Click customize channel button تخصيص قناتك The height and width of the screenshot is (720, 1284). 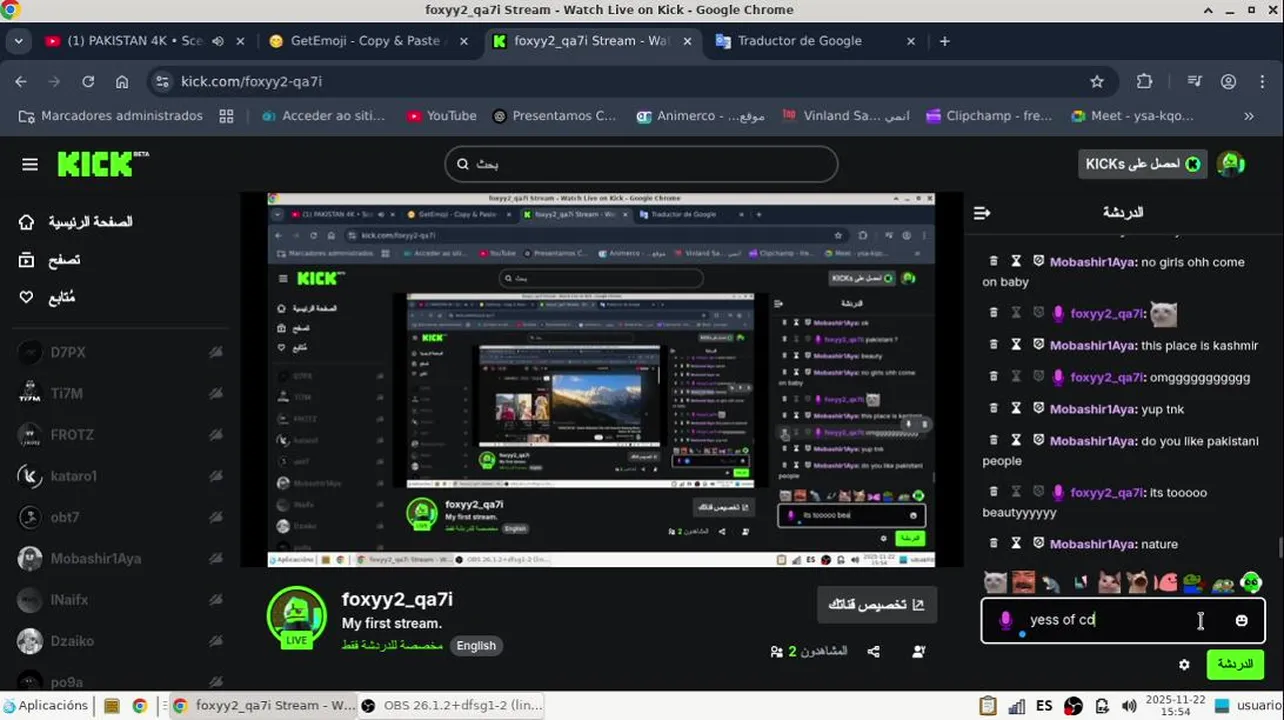[877, 605]
